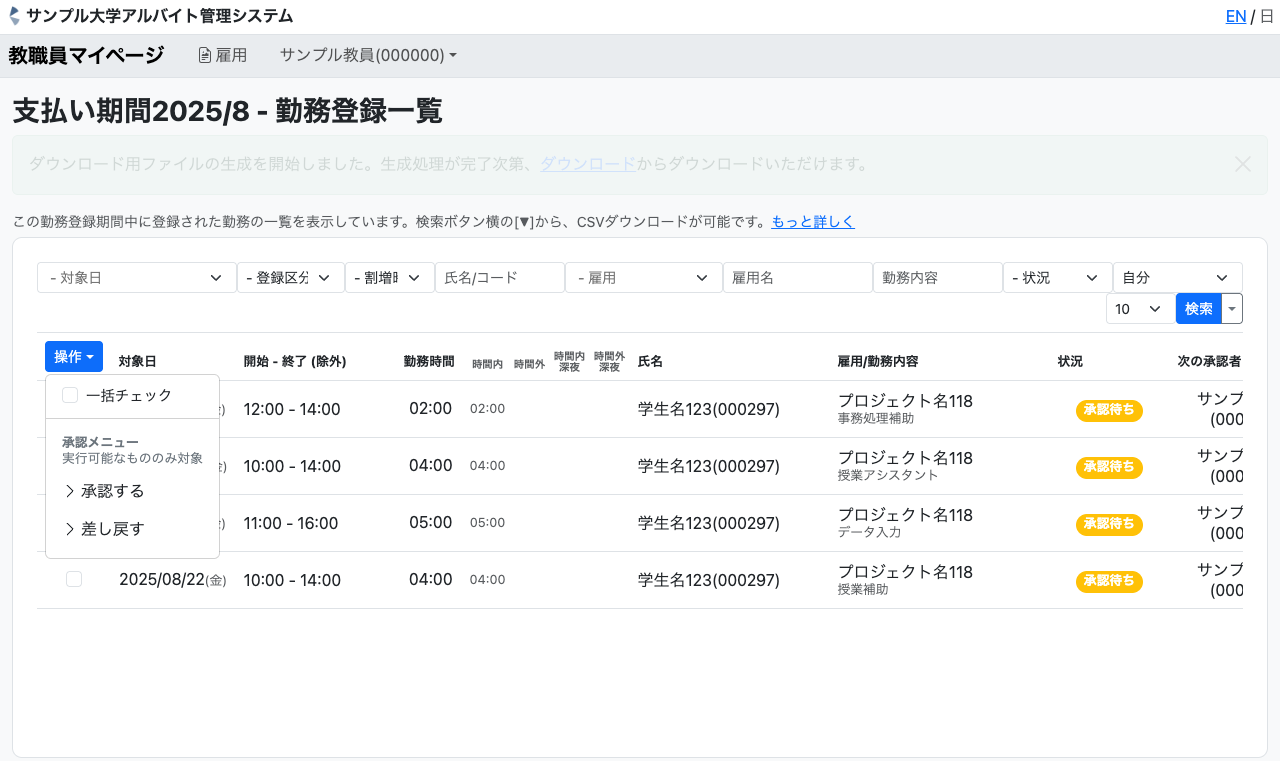Focus the 雇用名 input field
This screenshot has height=761, width=1280.
click(x=797, y=278)
